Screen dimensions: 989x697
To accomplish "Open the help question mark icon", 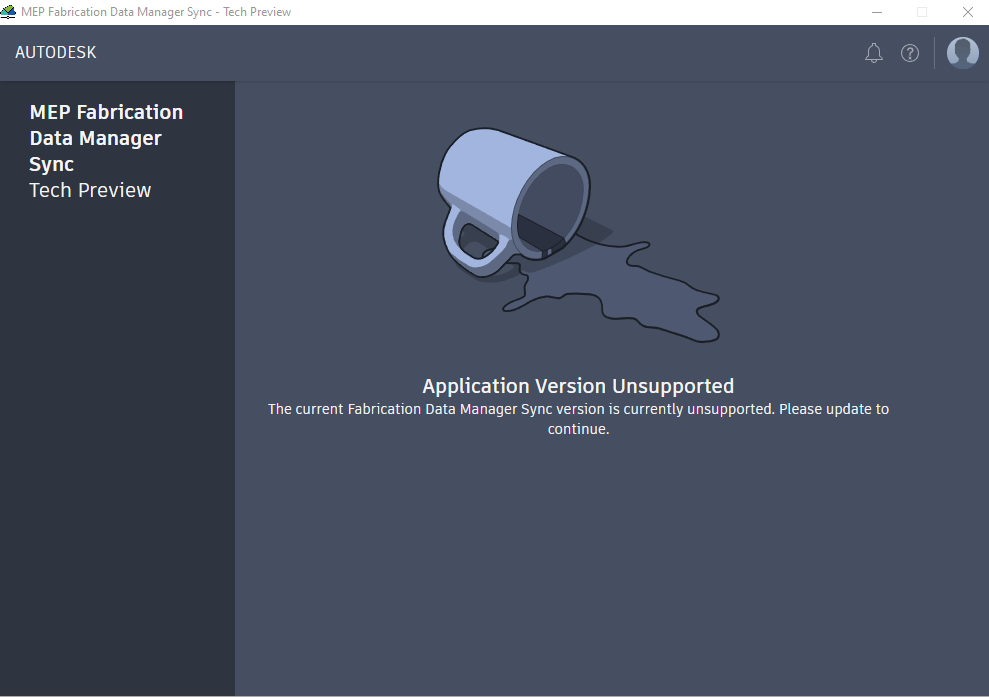I will pos(910,53).
